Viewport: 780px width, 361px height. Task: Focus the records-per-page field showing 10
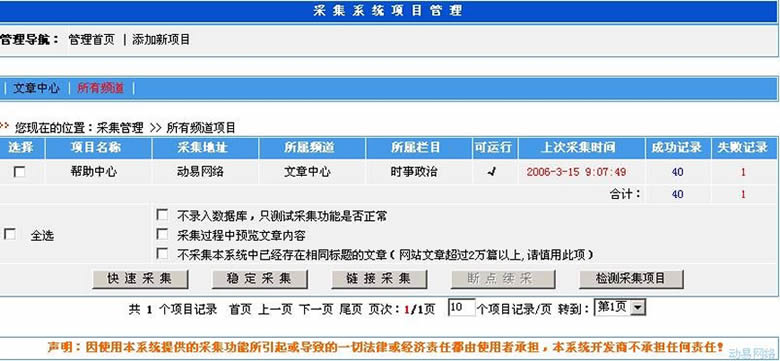462,308
